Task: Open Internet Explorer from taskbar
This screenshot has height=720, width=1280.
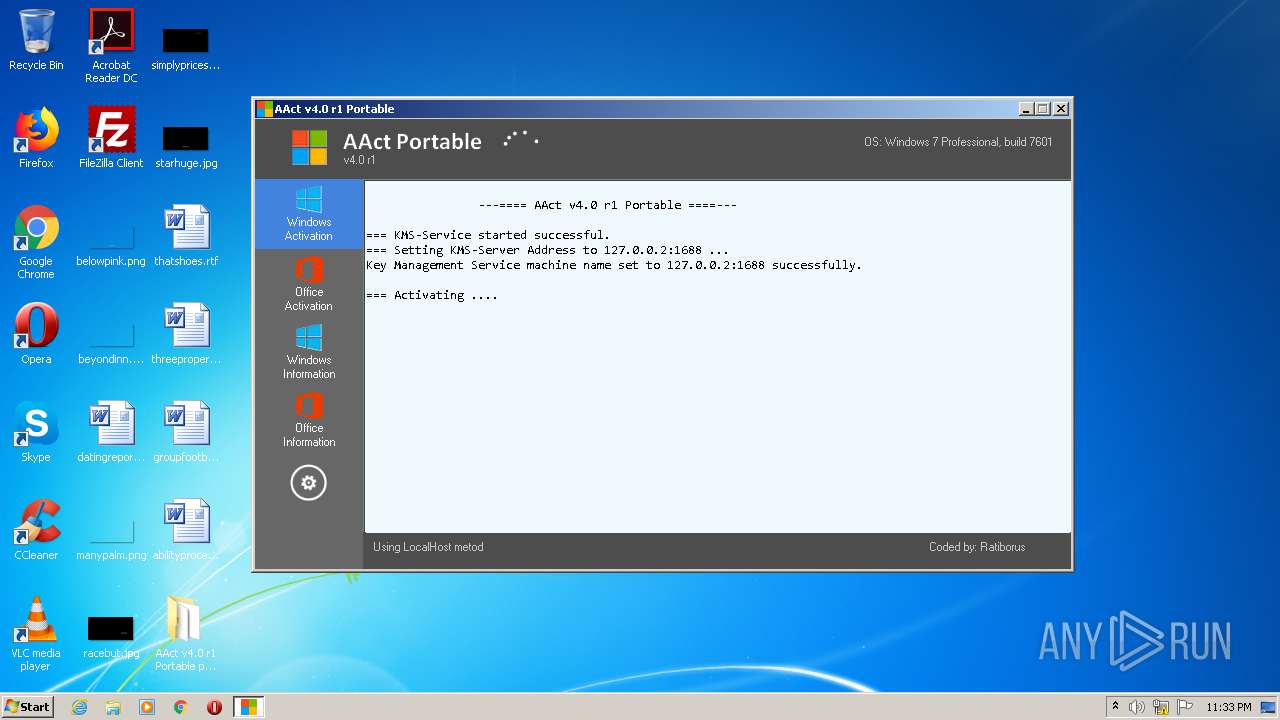Action: [x=79, y=707]
